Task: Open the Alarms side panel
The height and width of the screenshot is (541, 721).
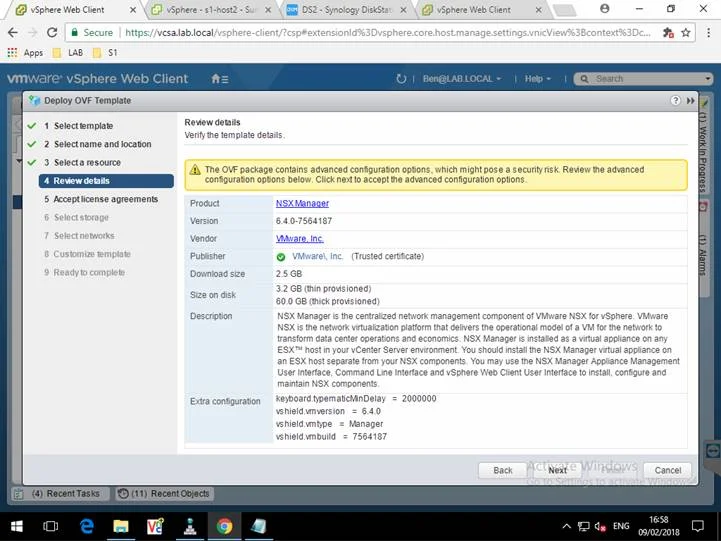Action: (703, 249)
